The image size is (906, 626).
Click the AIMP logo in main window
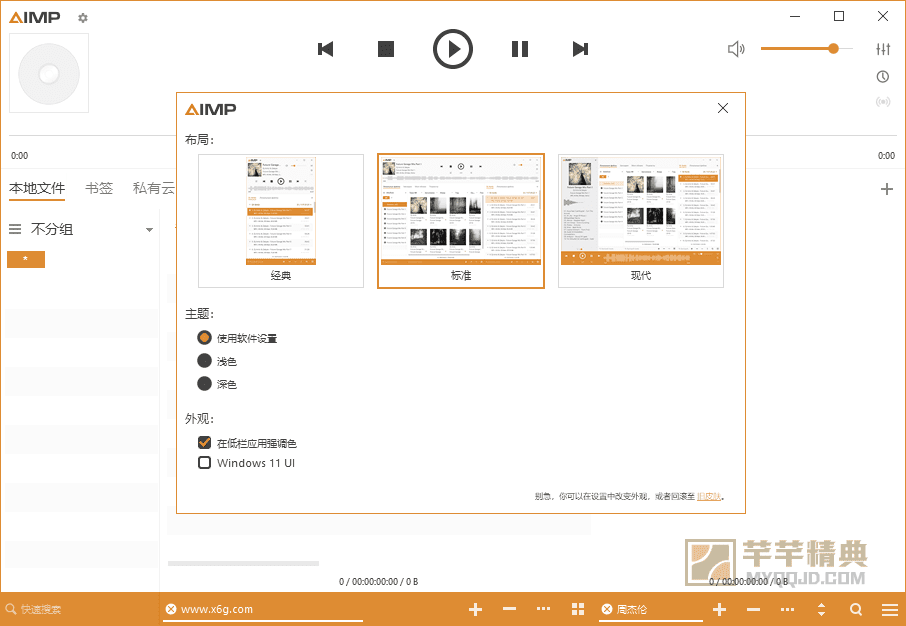[x=35, y=17]
